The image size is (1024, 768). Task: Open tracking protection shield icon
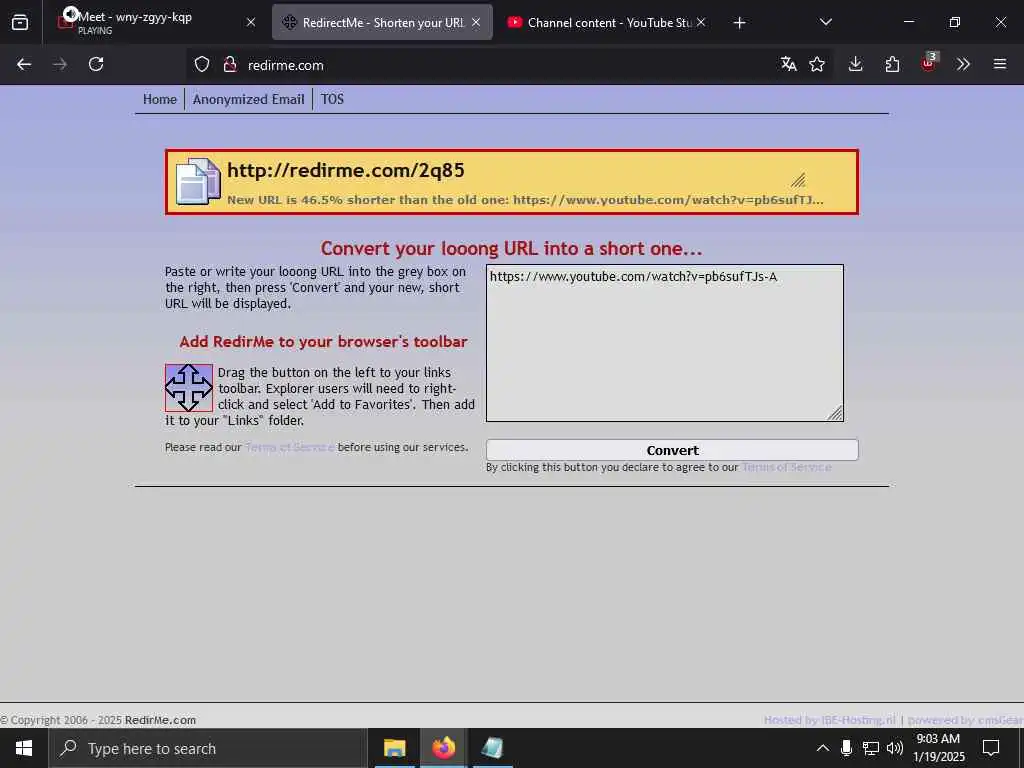coord(202,65)
